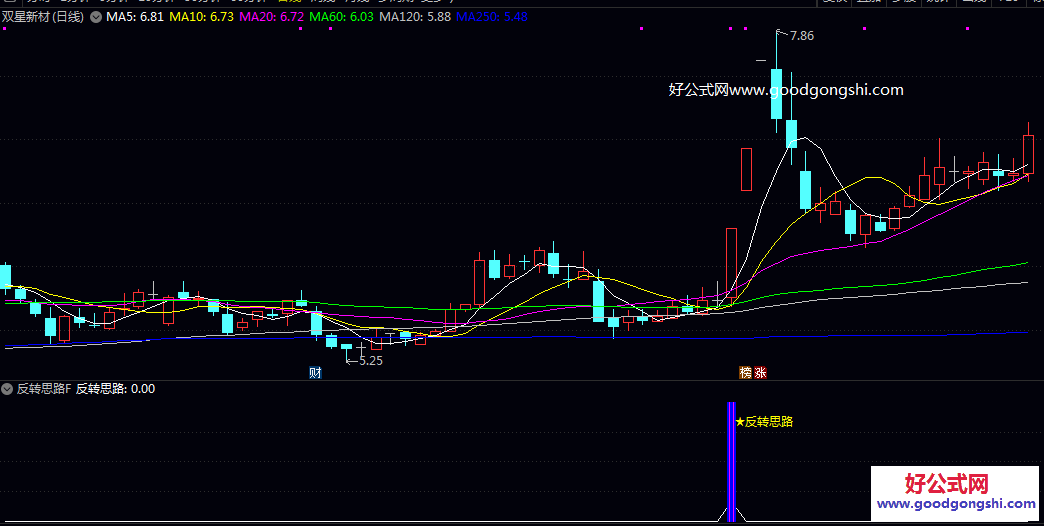The width and height of the screenshot is (1044, 526).
Task: Click the tallest cyan candlestick near 7.86
Action: tap(776, 93)
